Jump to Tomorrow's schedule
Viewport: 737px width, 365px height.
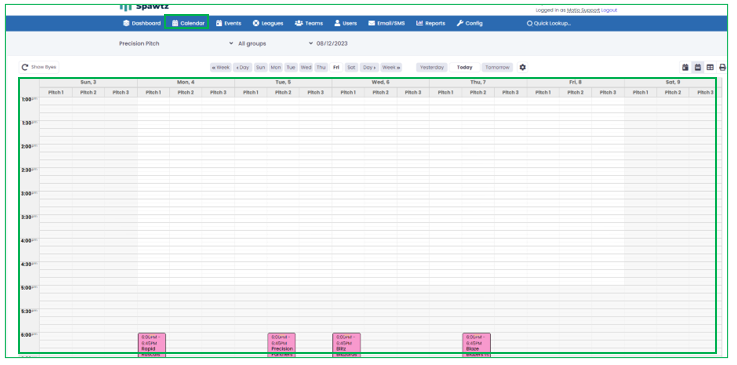(x=497, y=67)
